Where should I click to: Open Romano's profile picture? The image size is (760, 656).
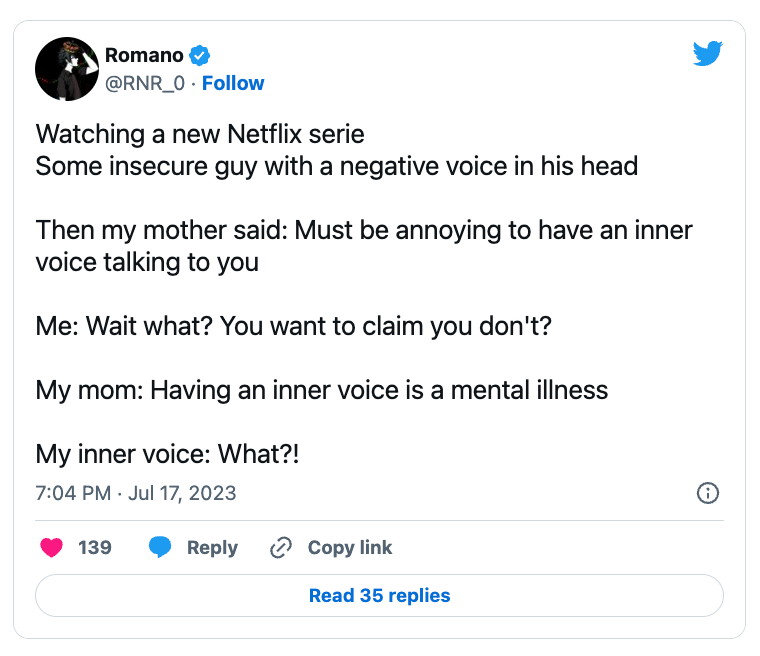point(65,70)
